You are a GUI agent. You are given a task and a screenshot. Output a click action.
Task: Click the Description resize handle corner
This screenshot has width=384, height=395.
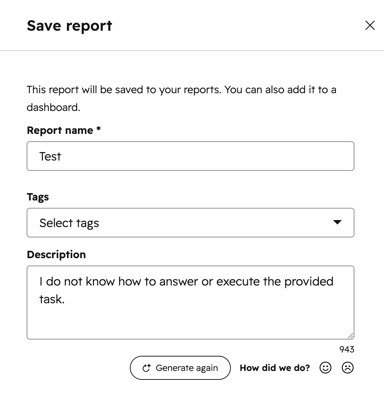point(351,336)
